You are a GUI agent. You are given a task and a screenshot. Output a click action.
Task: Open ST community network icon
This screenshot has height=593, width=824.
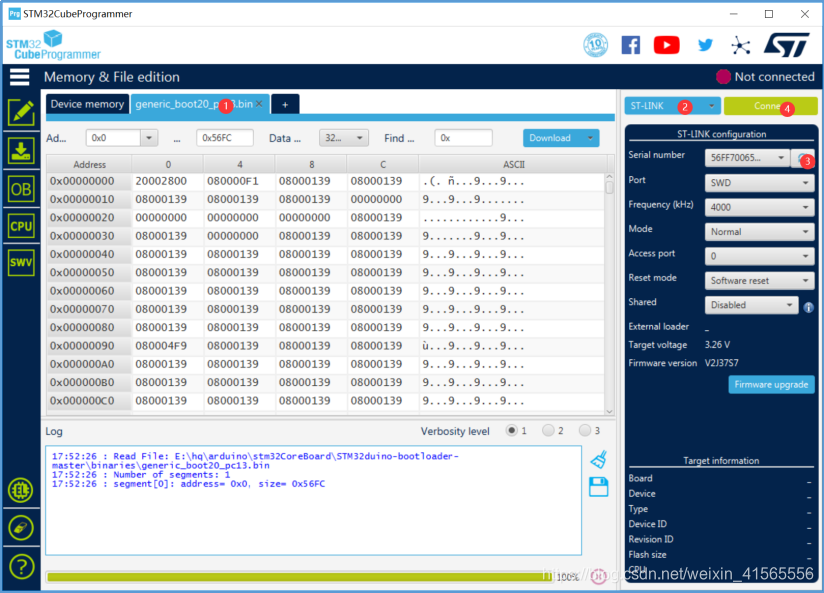coord(740,46)
